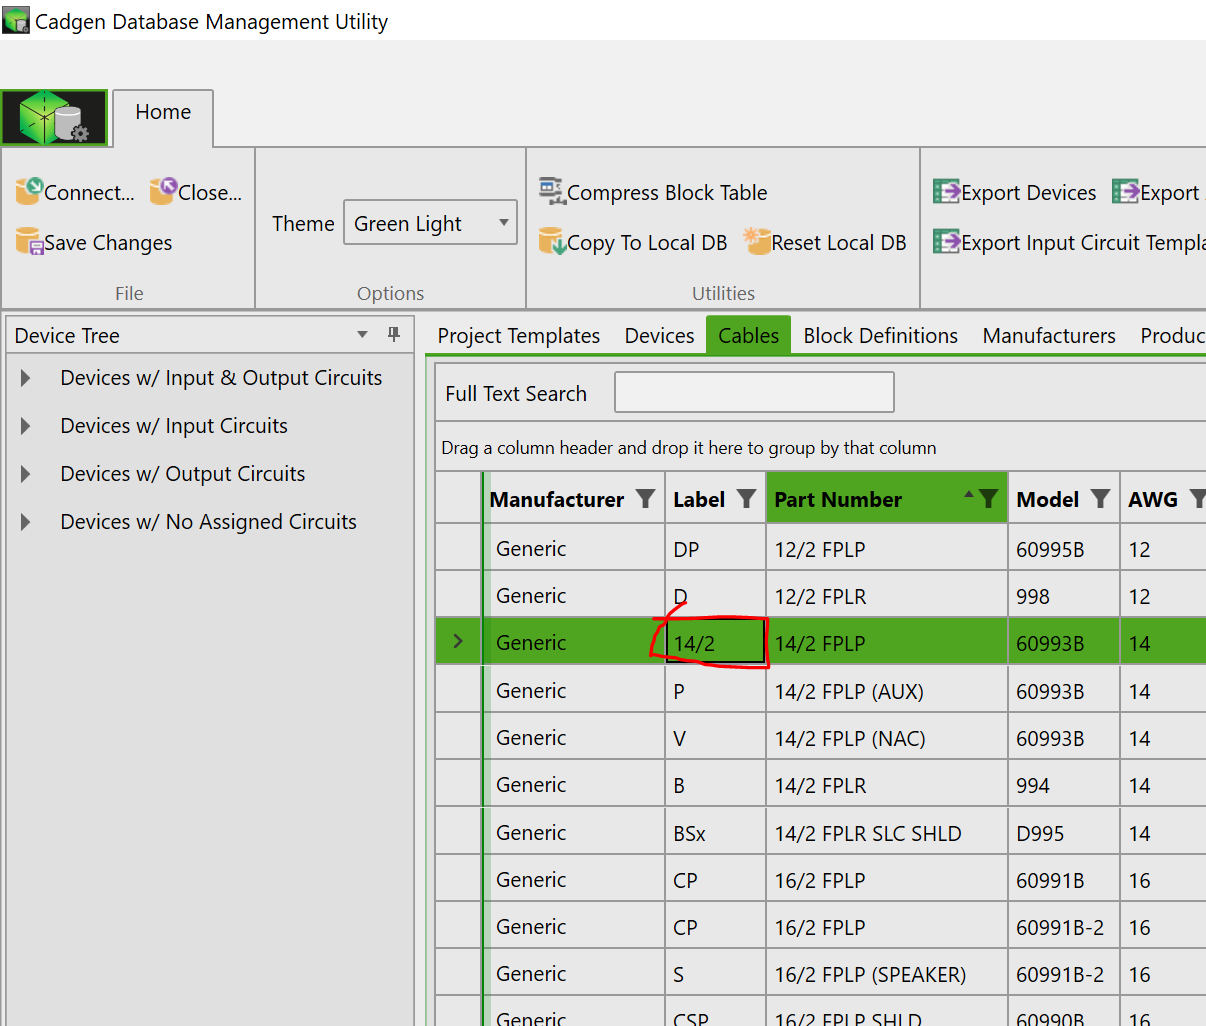Click the 12/2 FPLR part number cell
Screen dimensions: 1206x1026
886,596
